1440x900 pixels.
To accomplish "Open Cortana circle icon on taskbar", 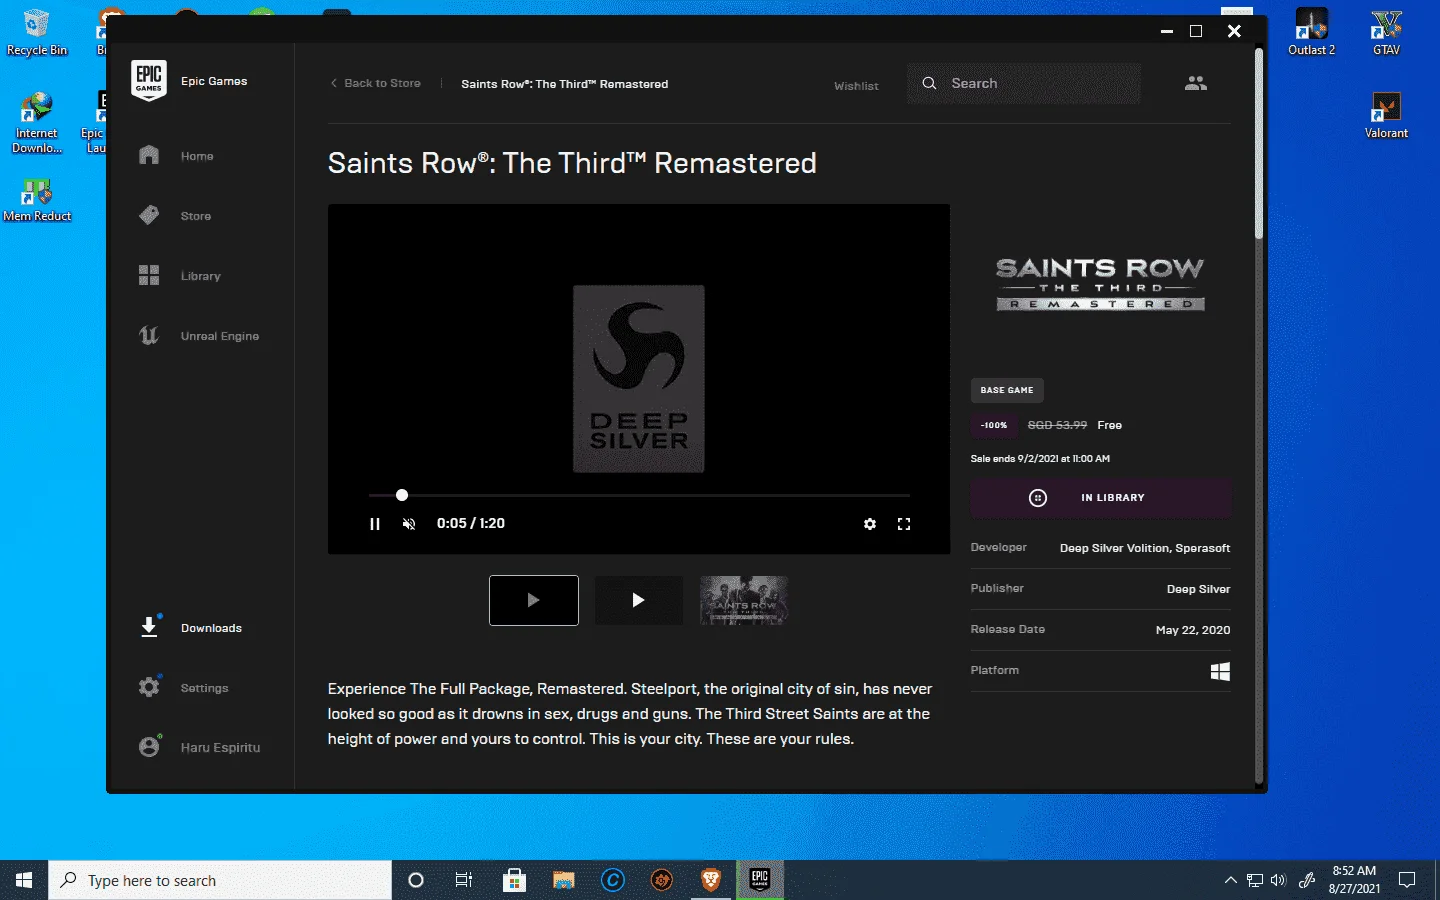I will 416,880.
